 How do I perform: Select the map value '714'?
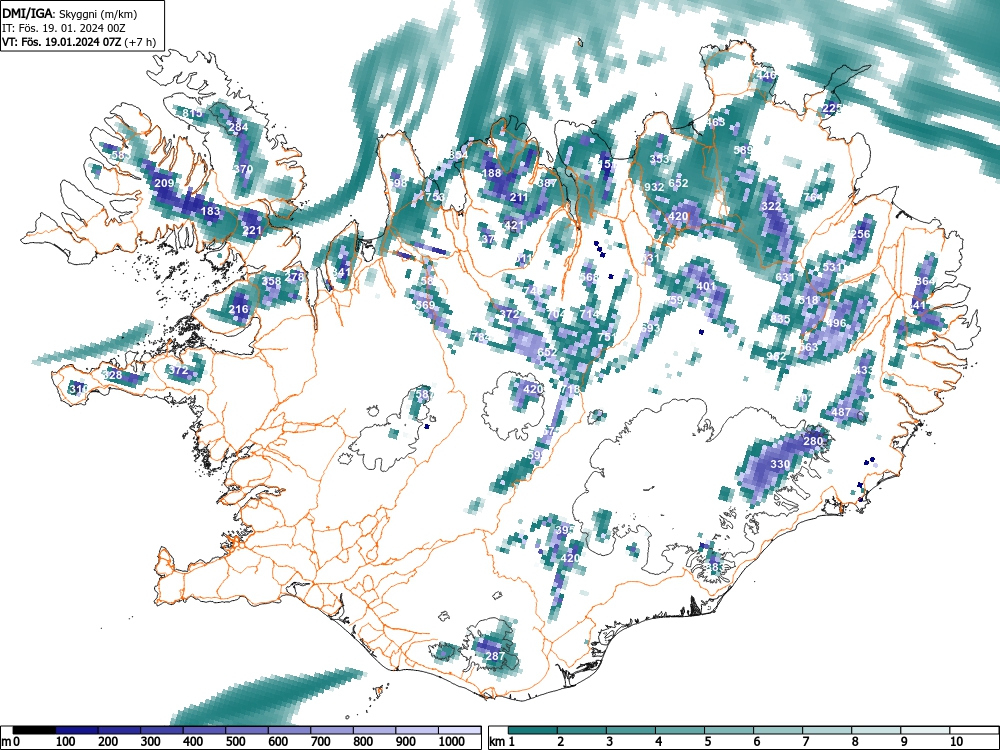[589, 314]
